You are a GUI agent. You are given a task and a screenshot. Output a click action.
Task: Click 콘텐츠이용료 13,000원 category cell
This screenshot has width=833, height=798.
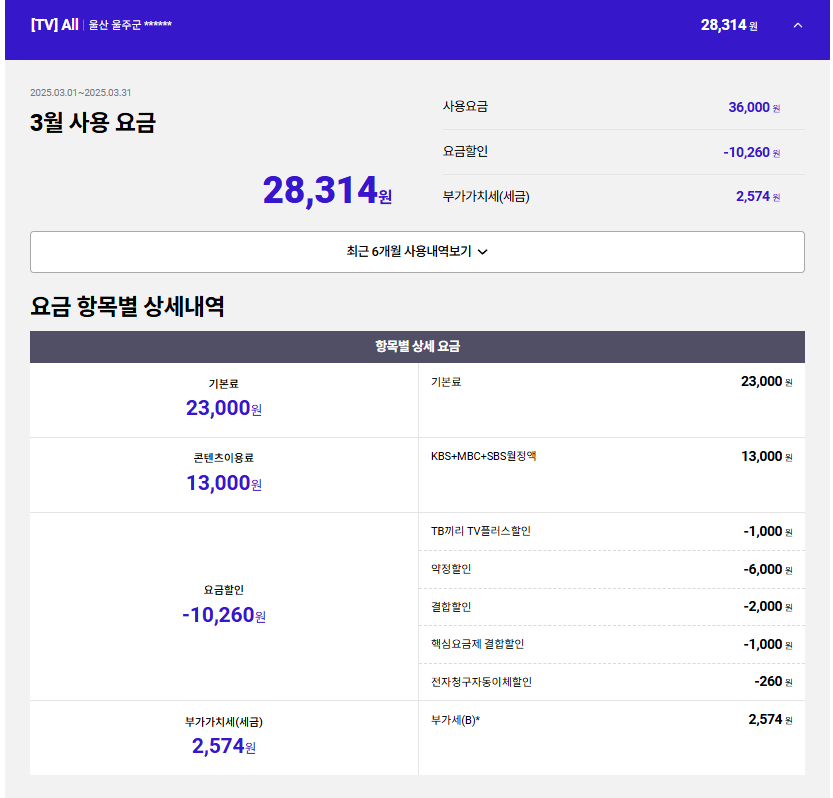[x=224, y=475]
